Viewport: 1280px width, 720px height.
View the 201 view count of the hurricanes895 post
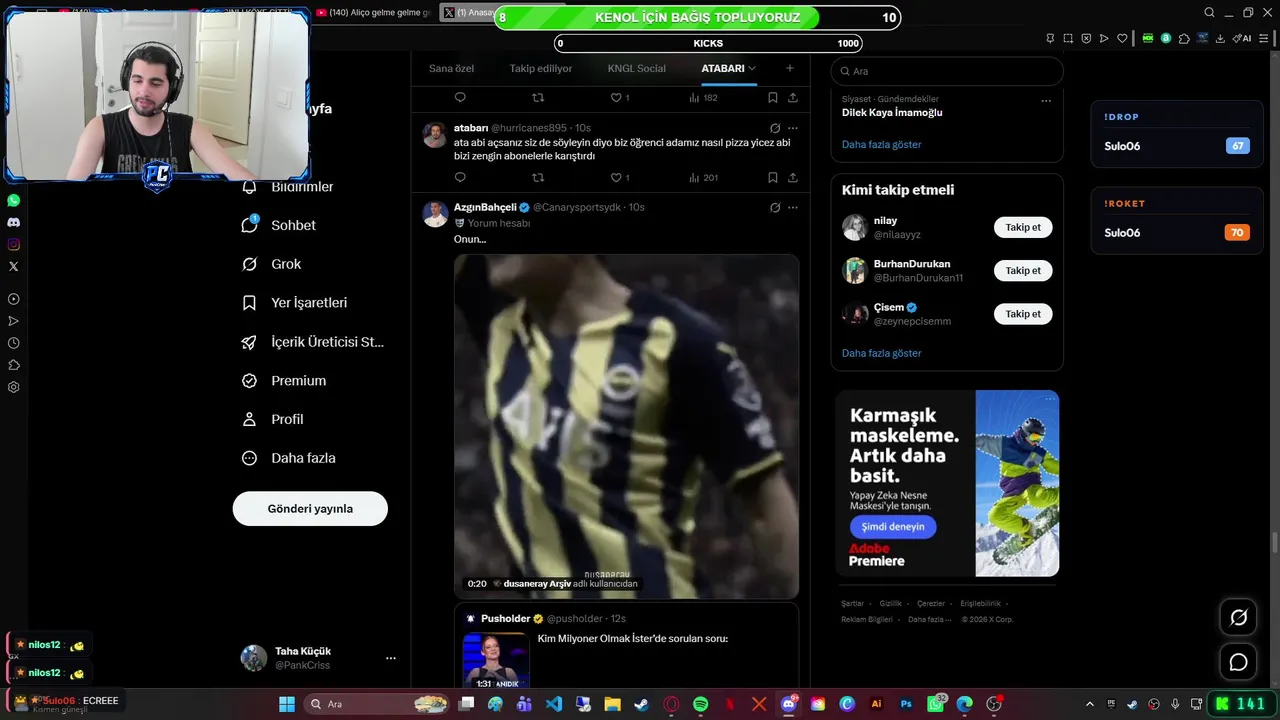coord(704,177)
